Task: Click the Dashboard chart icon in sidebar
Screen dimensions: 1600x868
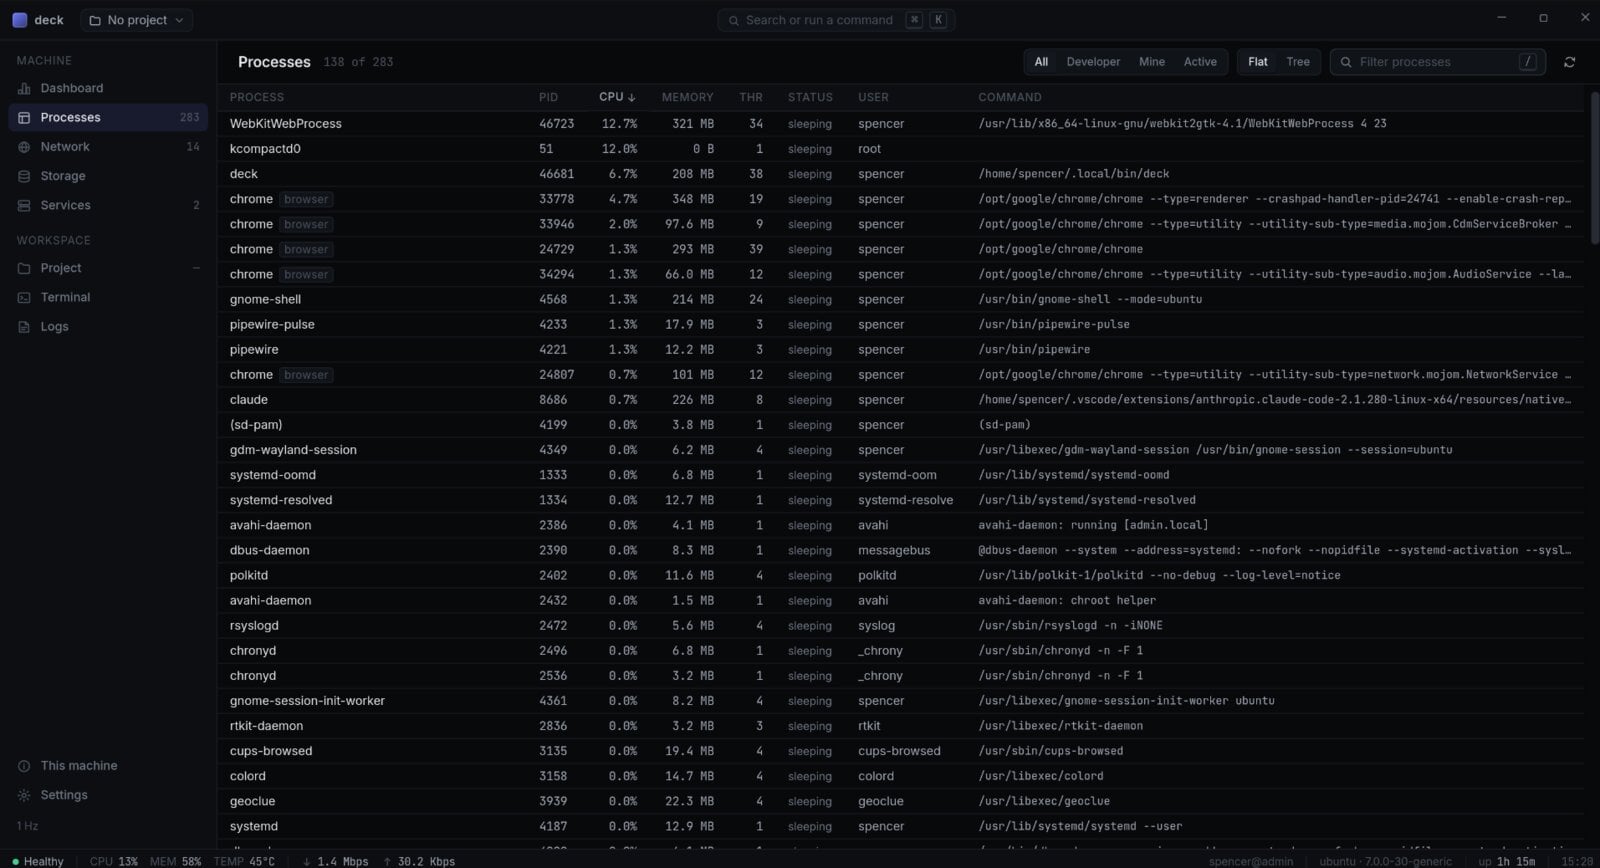Action: pos(24,88)
